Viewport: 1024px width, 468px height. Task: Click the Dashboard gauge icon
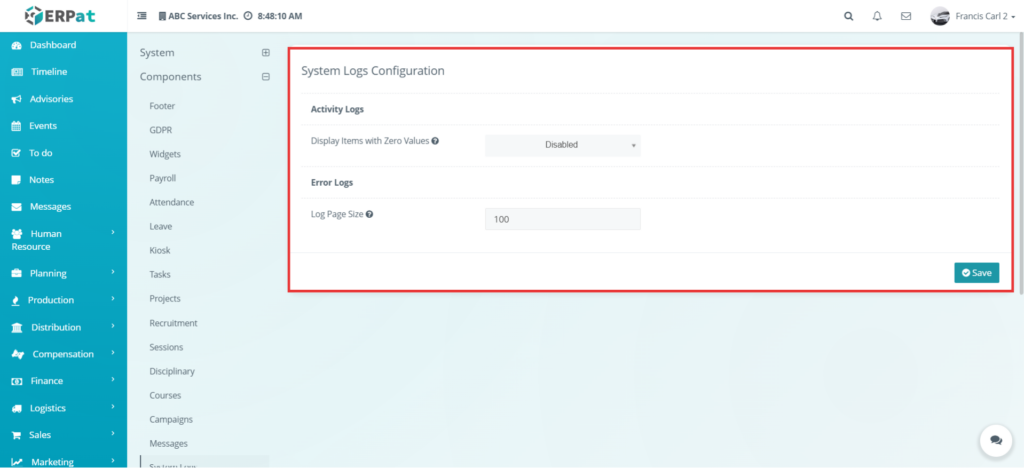tap(17, 46)
